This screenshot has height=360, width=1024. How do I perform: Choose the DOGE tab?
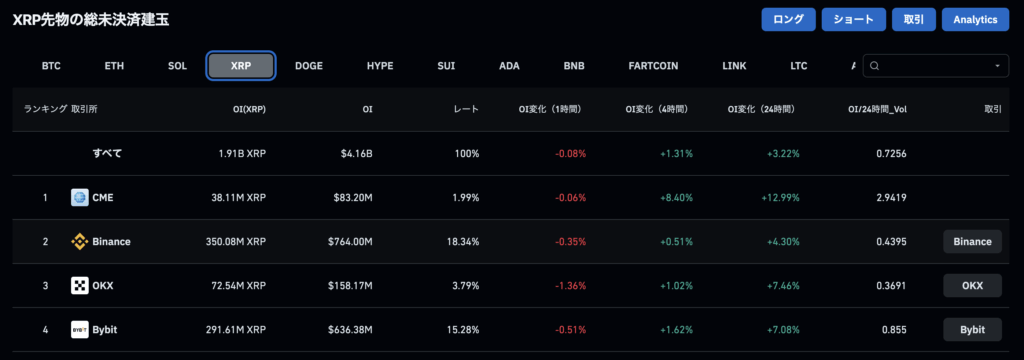308,66
